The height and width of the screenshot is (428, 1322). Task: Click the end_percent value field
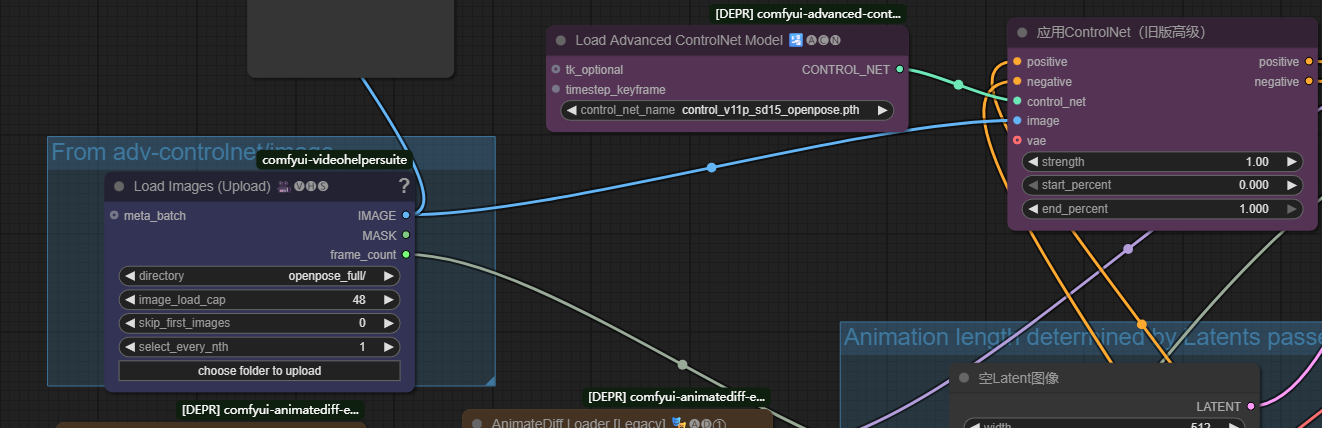1162,209
